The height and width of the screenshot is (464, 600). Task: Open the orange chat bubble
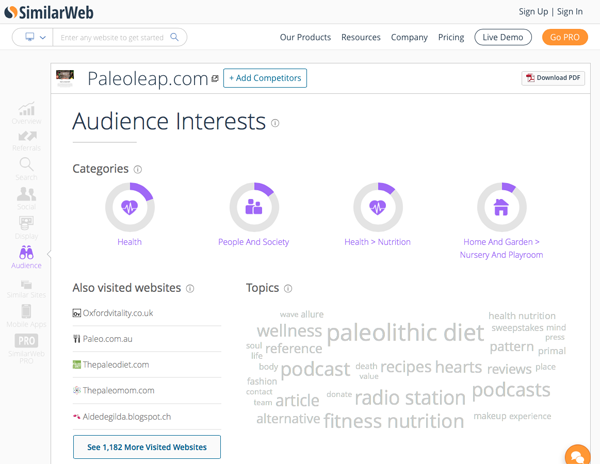(x=577, y=456)
